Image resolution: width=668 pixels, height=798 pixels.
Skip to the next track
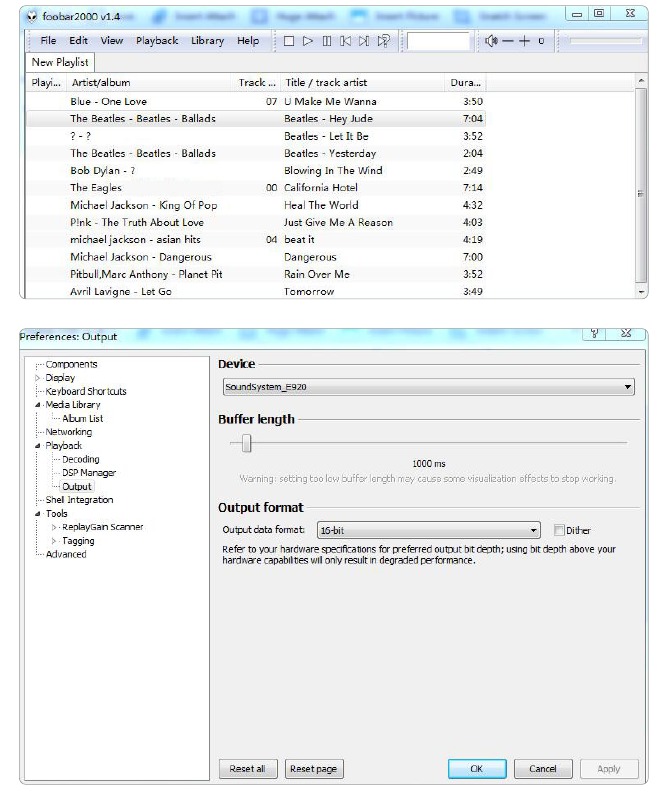[x=364, y=41]
